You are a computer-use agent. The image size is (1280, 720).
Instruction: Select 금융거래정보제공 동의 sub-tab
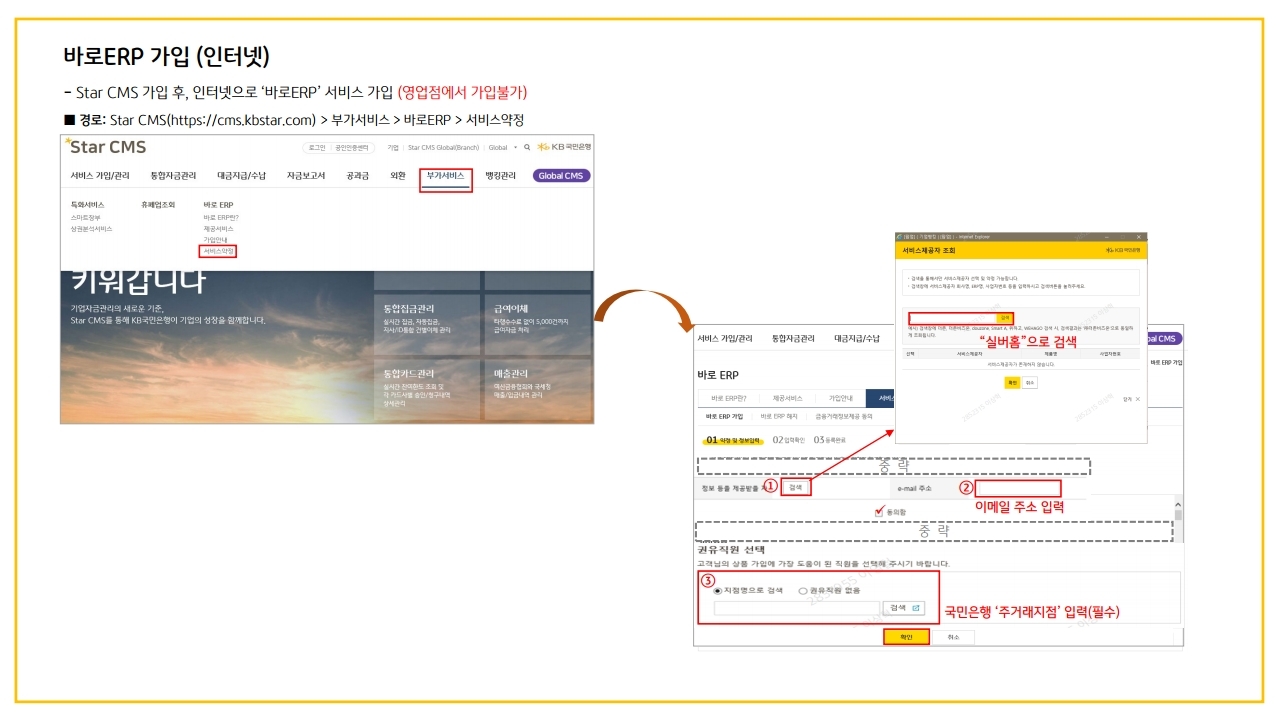click(844, 416)
